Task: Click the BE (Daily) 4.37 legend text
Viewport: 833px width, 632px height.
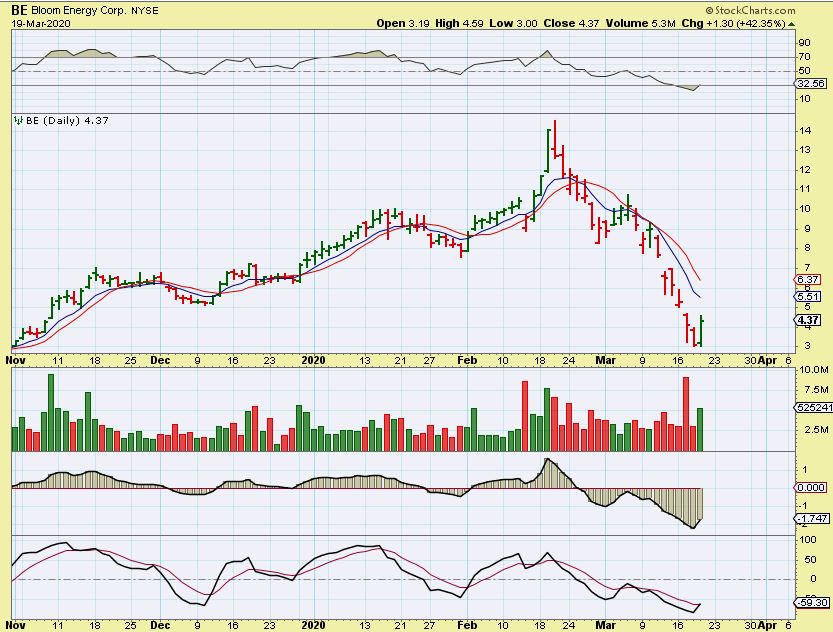Action: click(x=67, y=121)
